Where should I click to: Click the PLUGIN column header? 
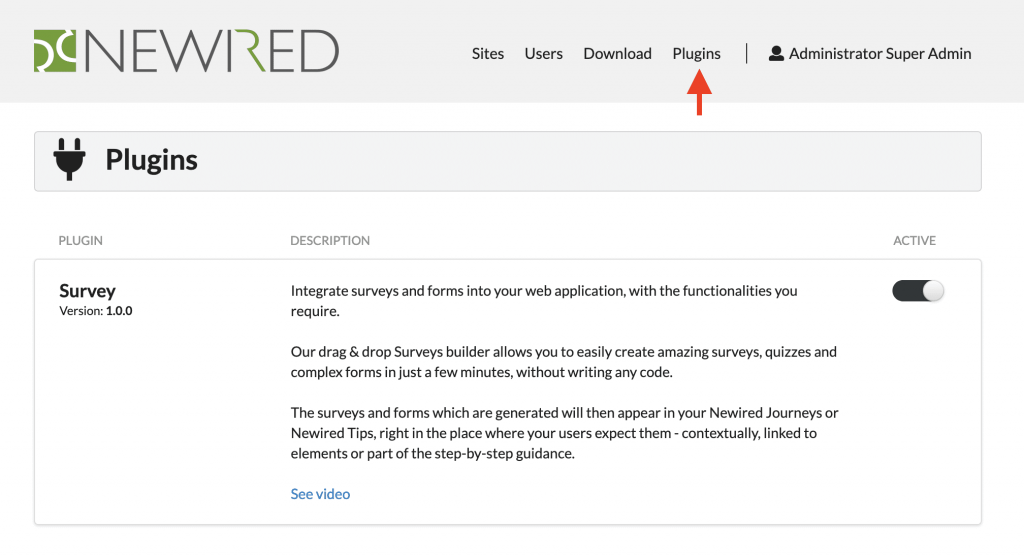tap(80, 240)
